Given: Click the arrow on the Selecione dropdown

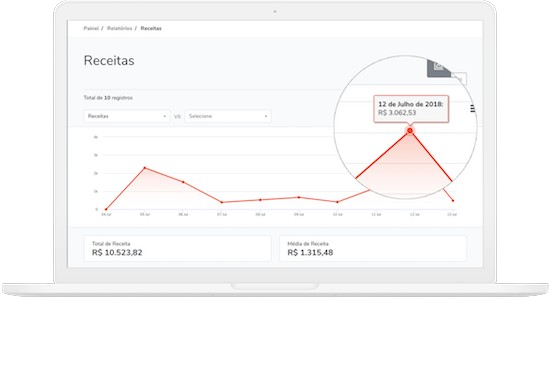Looking at the screenshot, I should [266, 117].
